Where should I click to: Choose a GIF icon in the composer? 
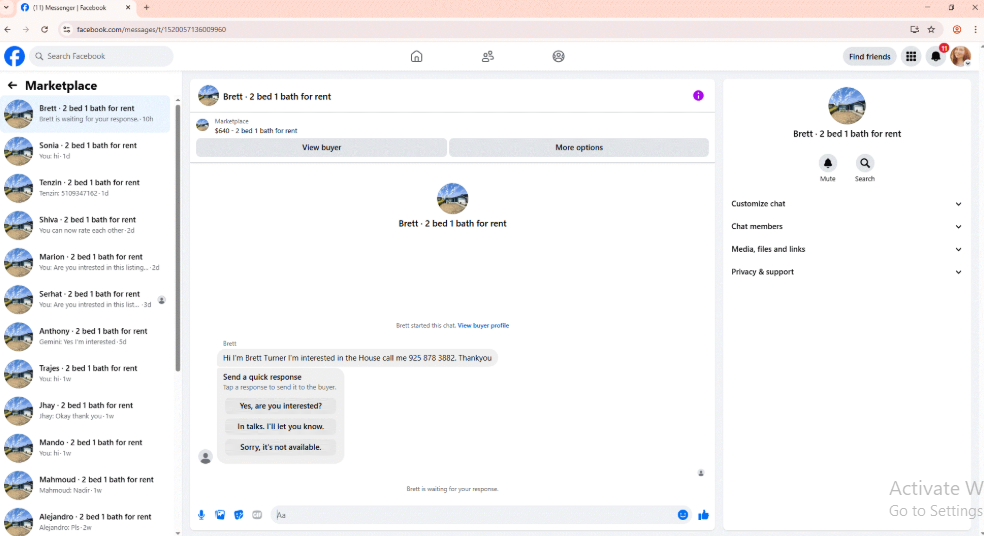pyautogui.click(x=257, y=515)
